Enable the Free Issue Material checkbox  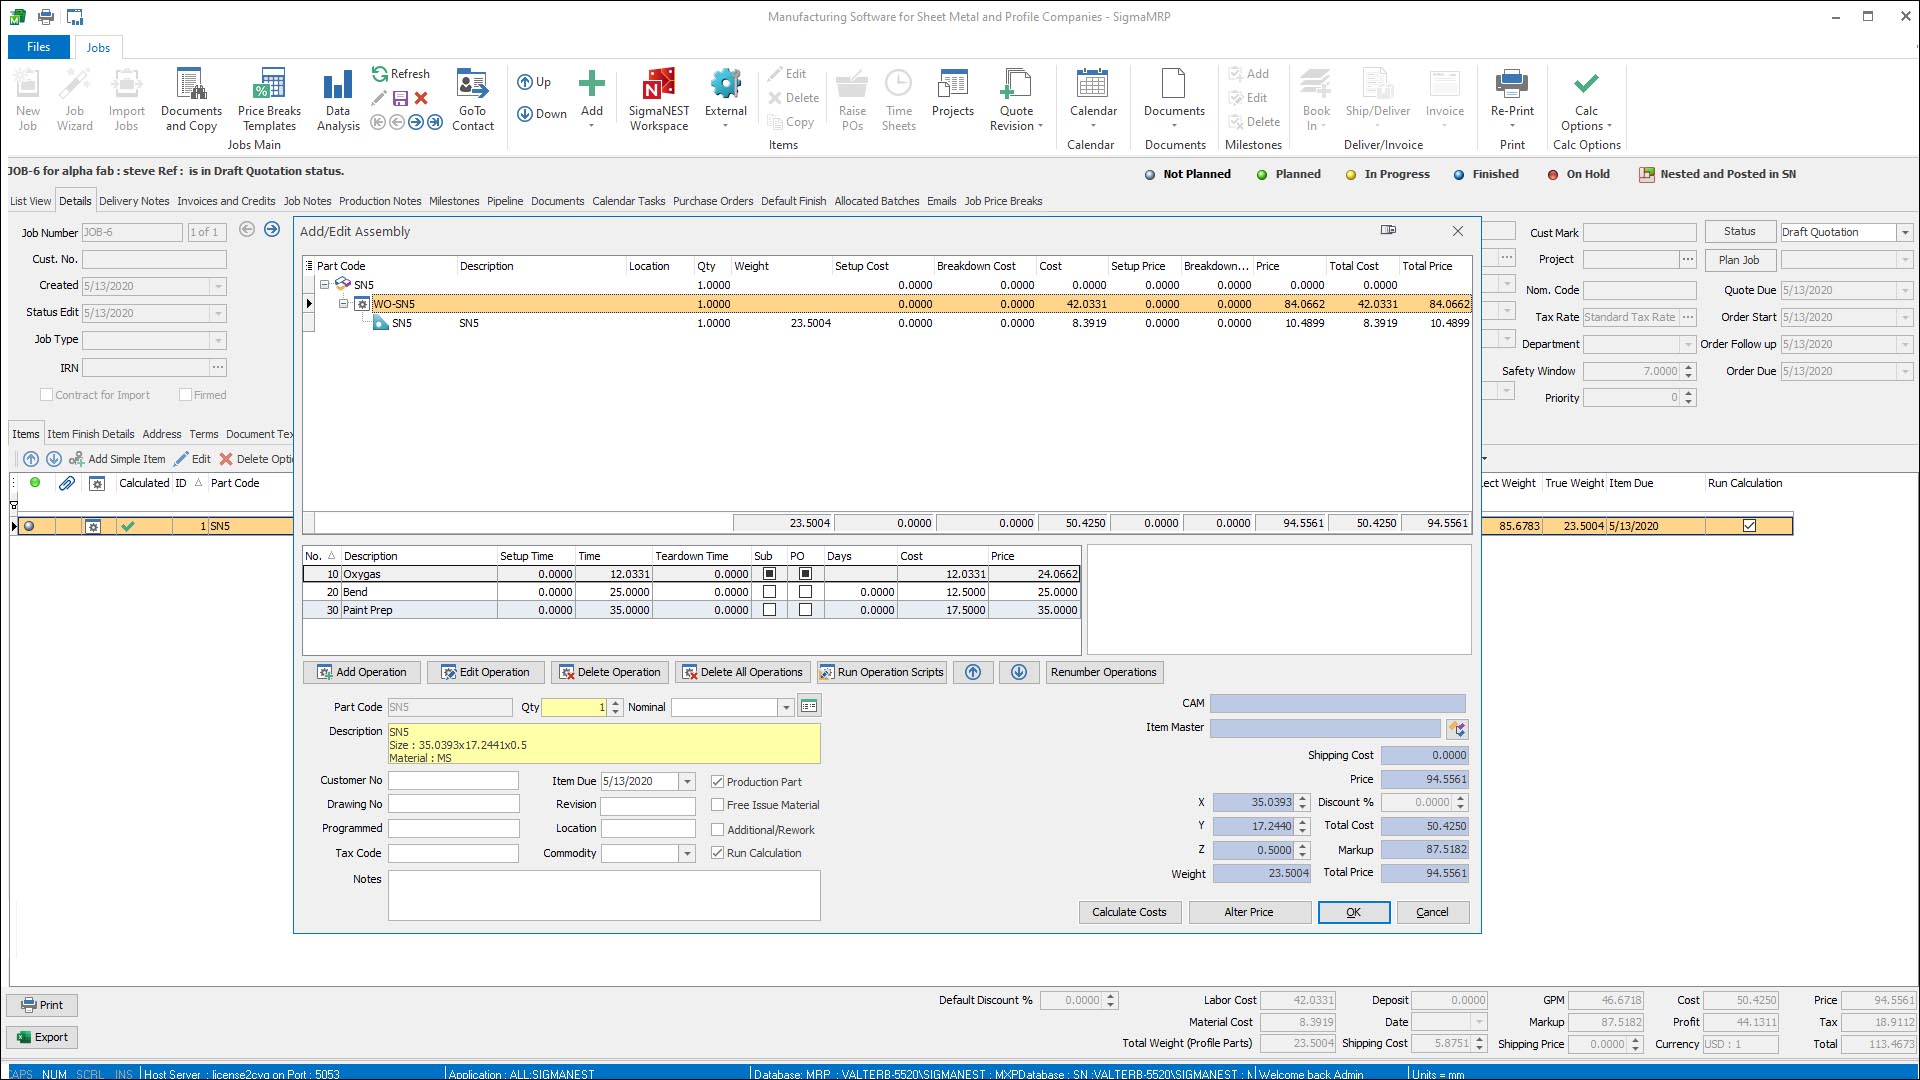click(717, 804)
